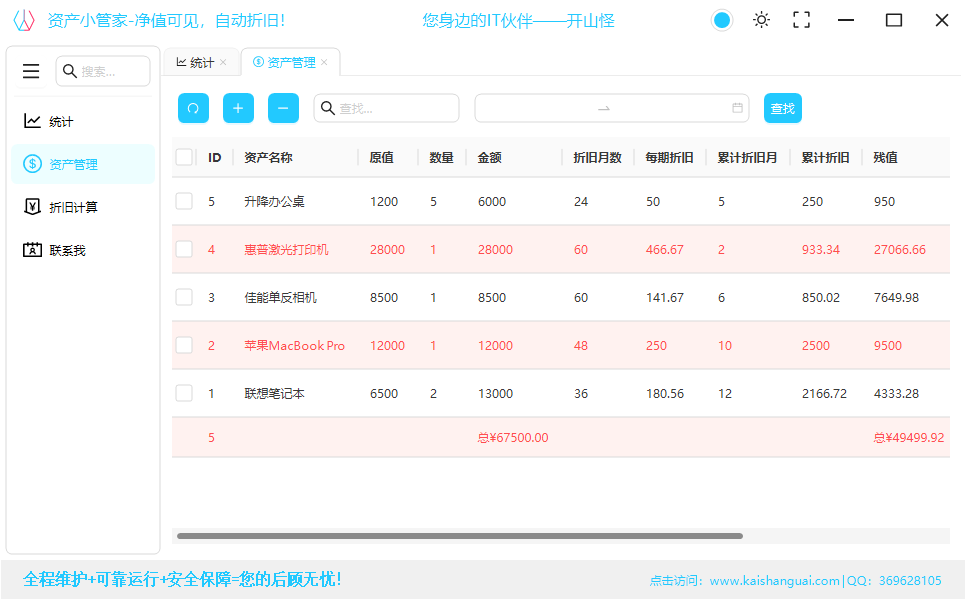Click the blue refresh button

pyautogui.click(x=193, y=108)
